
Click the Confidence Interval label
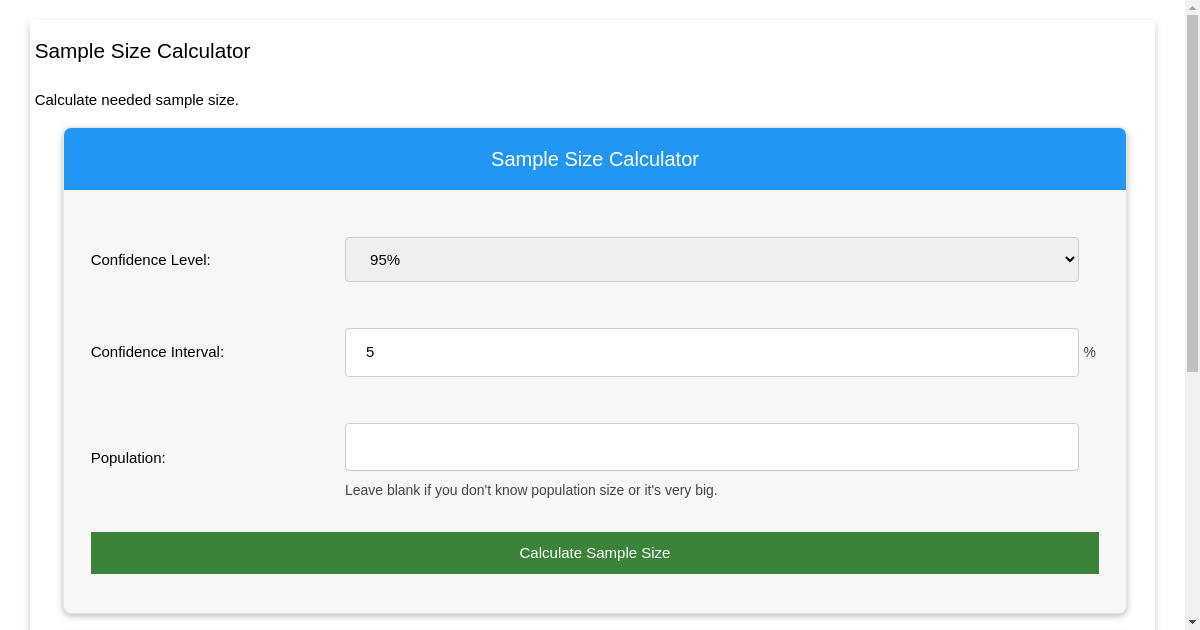[x=157, y=352]
